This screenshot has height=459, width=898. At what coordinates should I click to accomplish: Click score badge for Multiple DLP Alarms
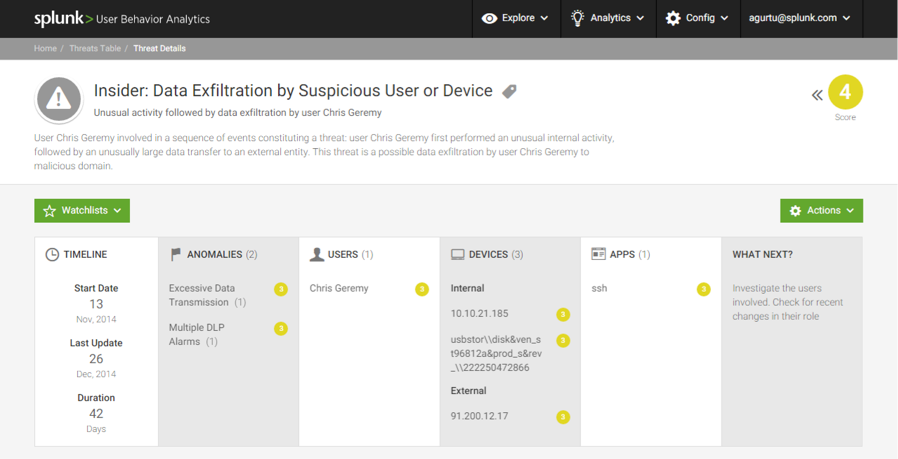(x=281, y=329)
